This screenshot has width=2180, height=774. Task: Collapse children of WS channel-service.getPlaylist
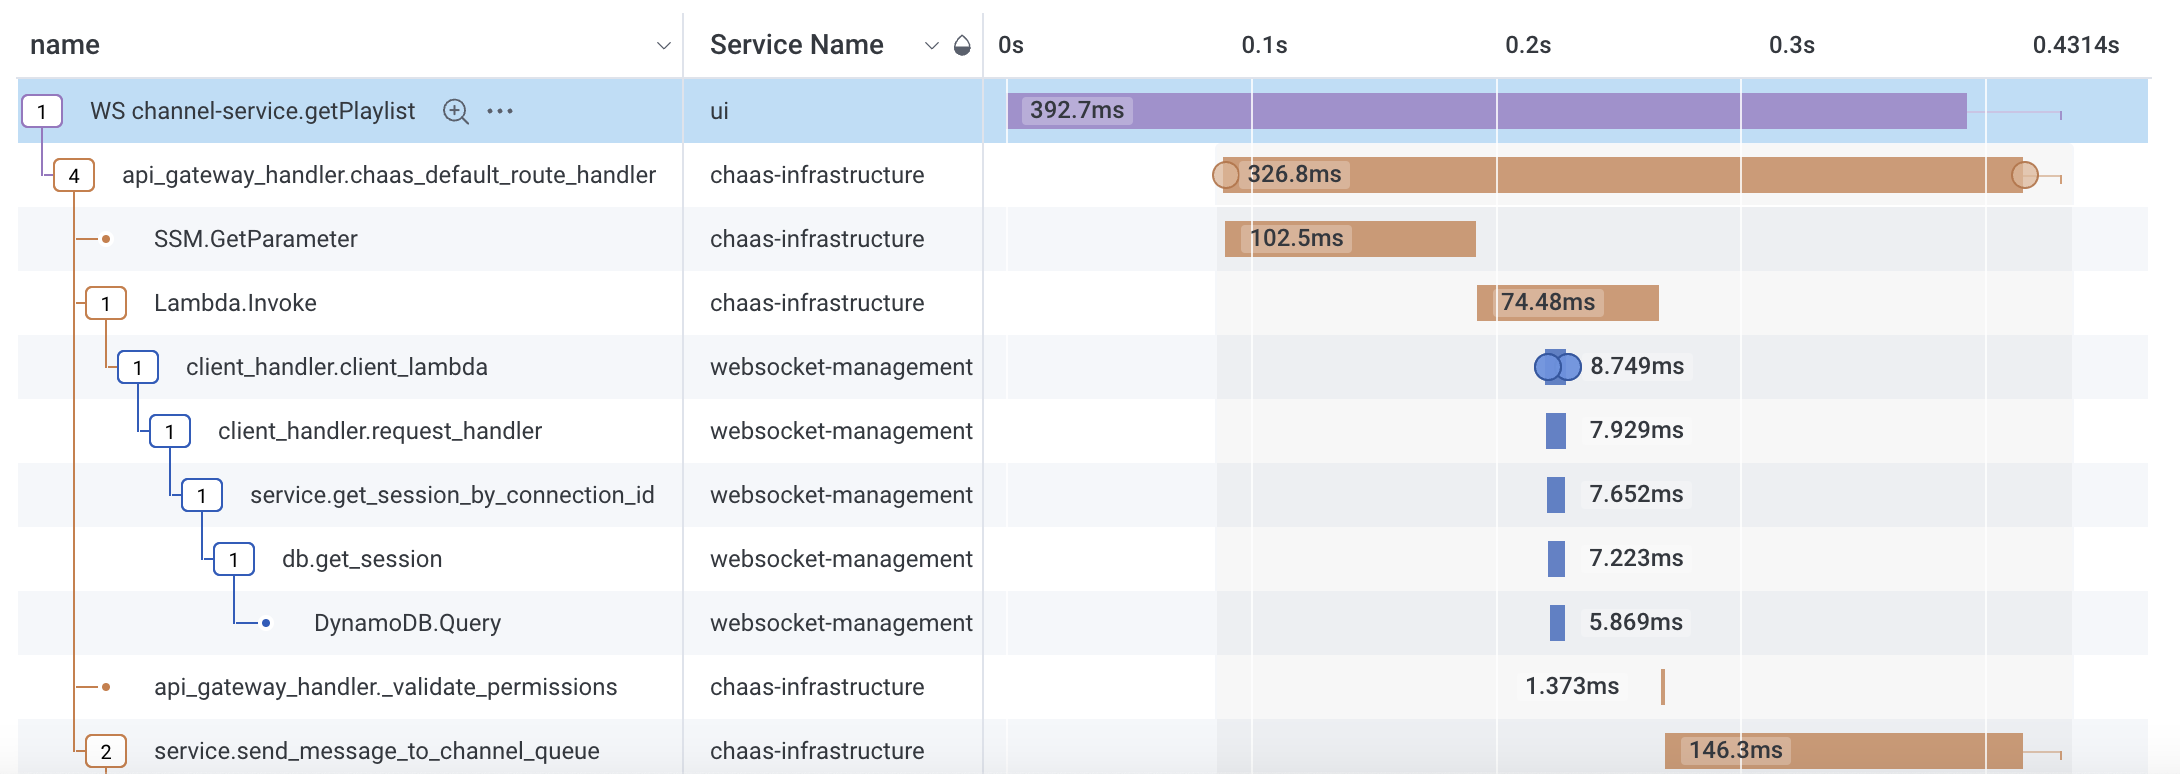(x=42, y=111)
